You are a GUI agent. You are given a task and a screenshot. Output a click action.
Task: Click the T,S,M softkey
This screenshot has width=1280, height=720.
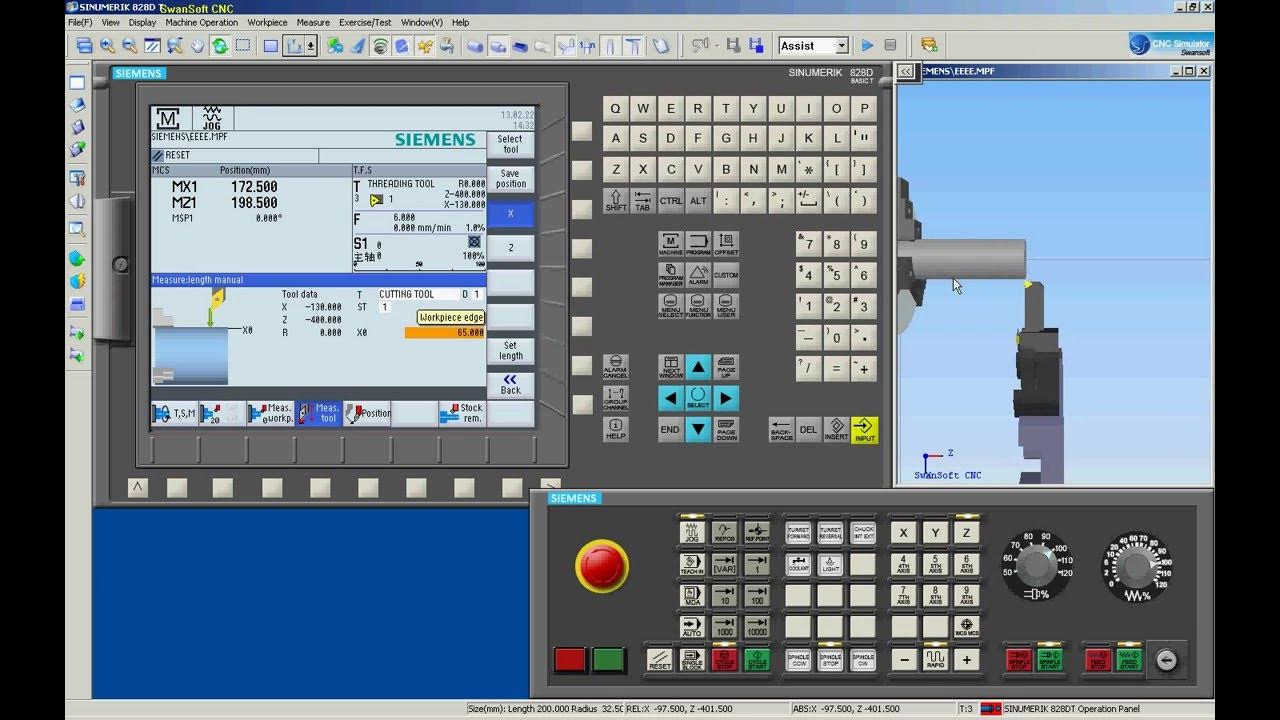pyautogui.click(x=174, y=413)
